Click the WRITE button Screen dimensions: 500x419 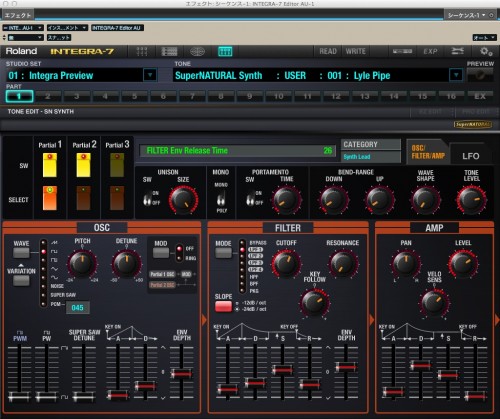[355, 51]
